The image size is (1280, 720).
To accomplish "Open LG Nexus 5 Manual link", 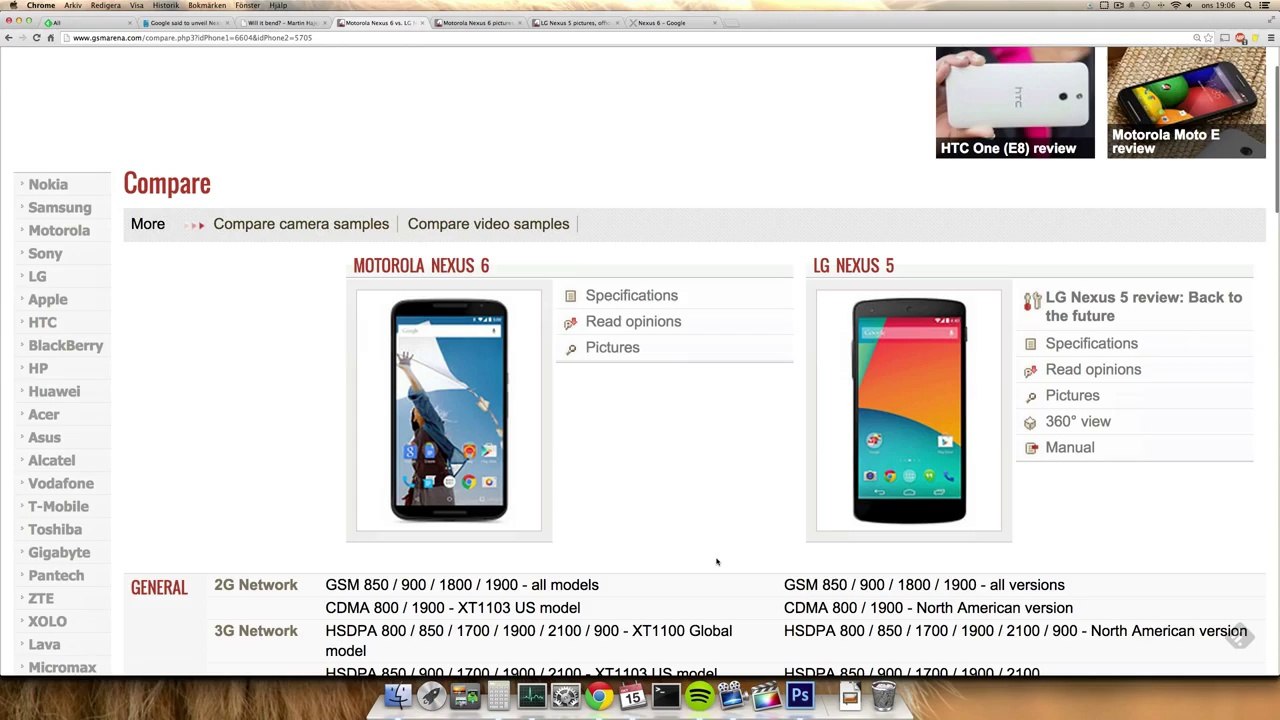I will coord(1069,448).
